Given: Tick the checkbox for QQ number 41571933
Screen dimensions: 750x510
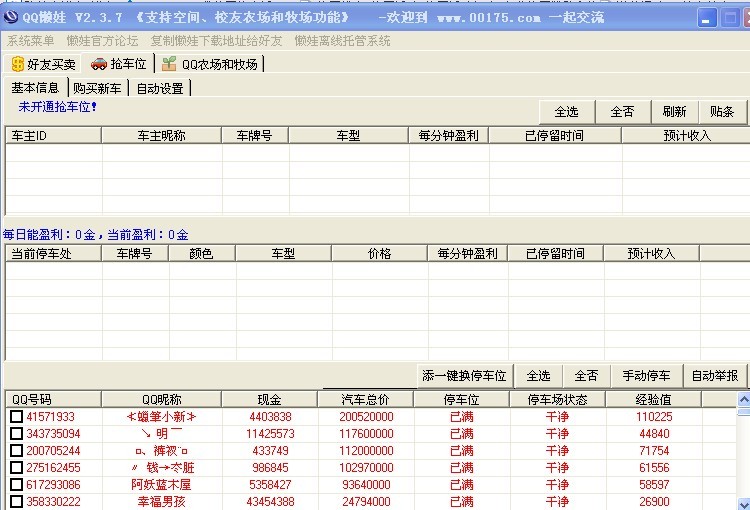Looking at the screenshot, I should [x=16, y=417].
